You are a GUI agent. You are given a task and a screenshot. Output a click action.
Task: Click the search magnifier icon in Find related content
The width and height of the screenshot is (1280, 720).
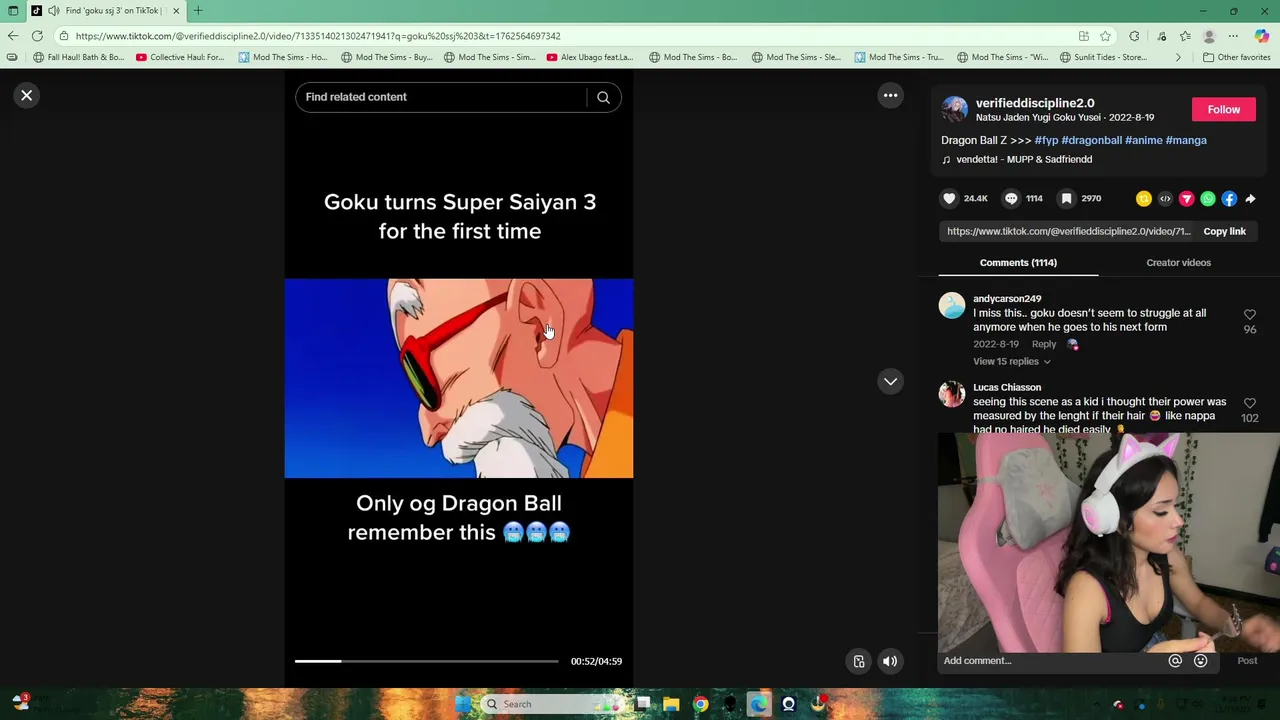[x=603, y=97]
